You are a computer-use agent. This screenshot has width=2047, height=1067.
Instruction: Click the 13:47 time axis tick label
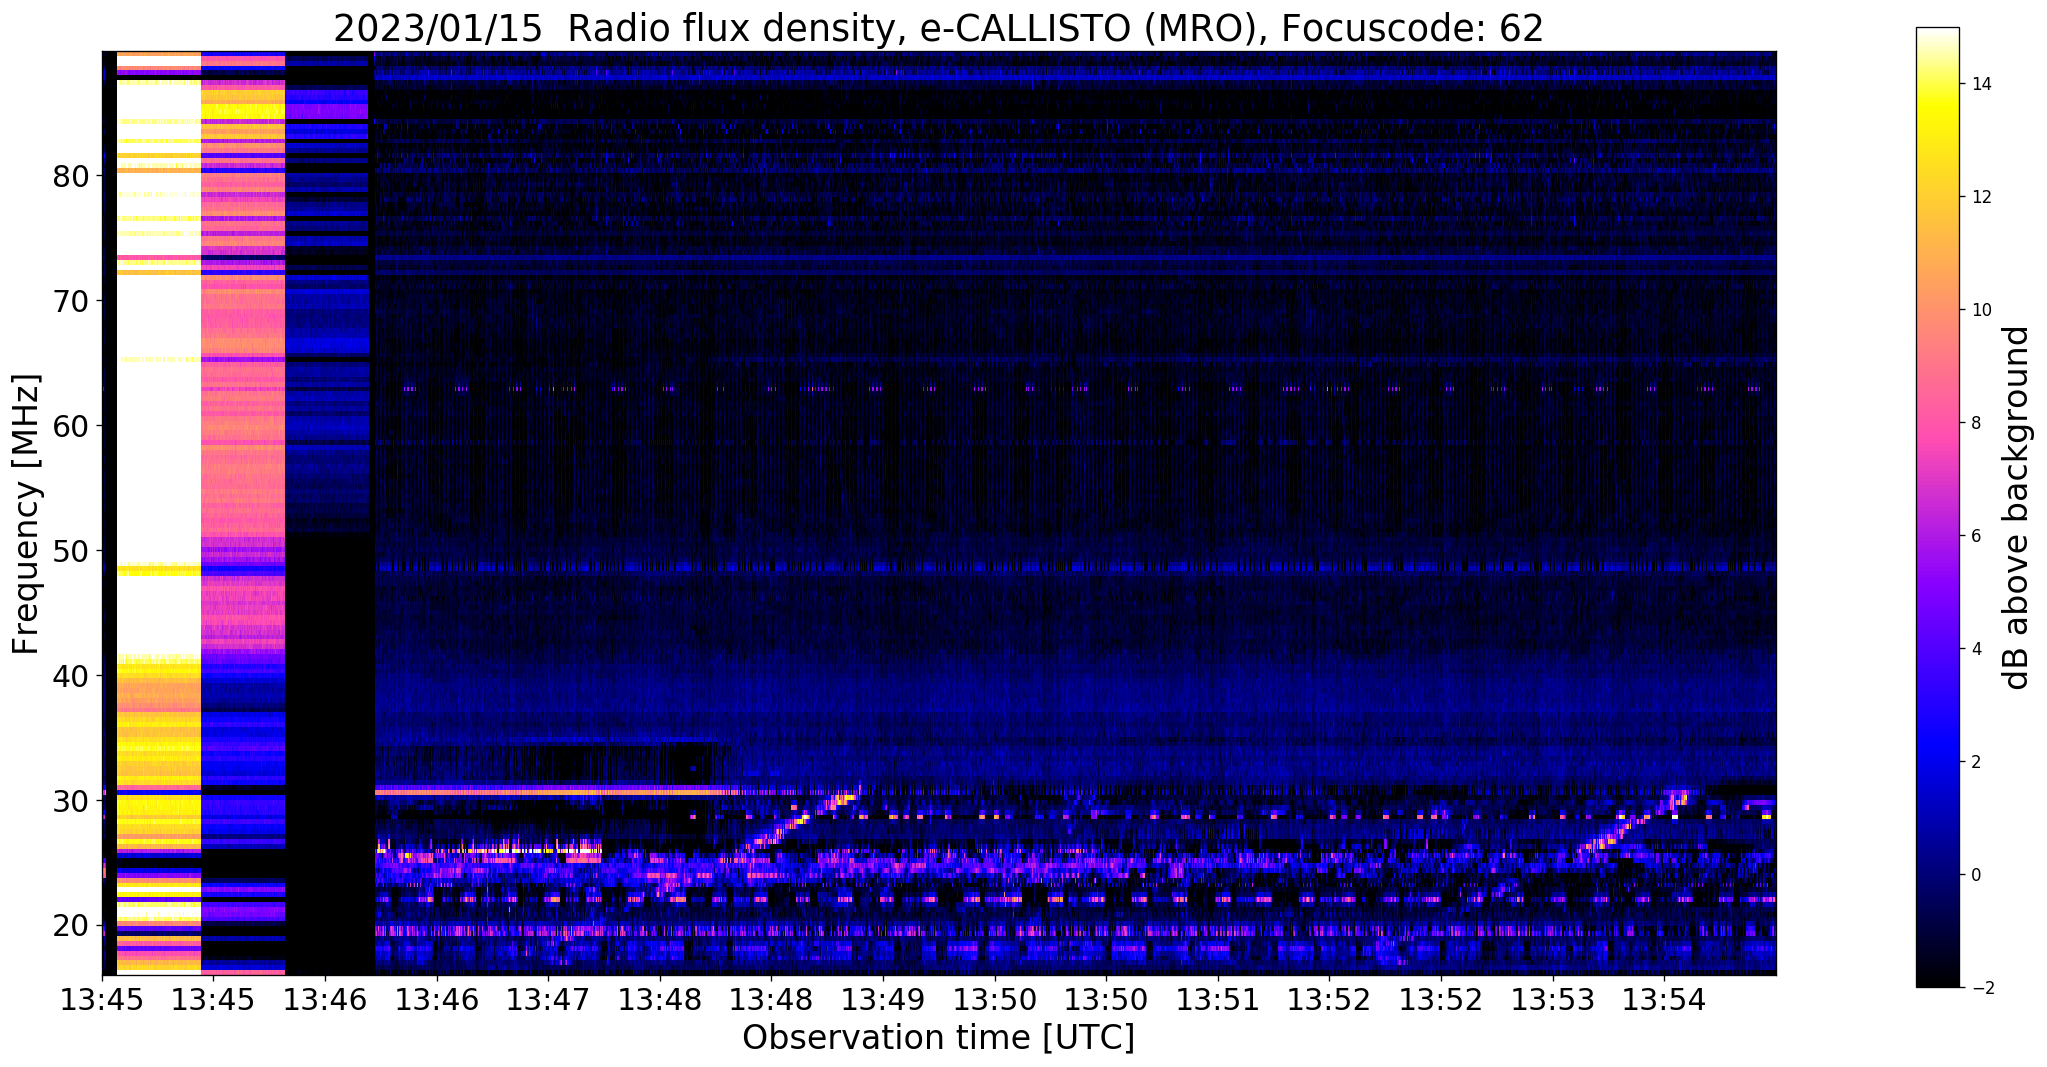pos(547,1000)
